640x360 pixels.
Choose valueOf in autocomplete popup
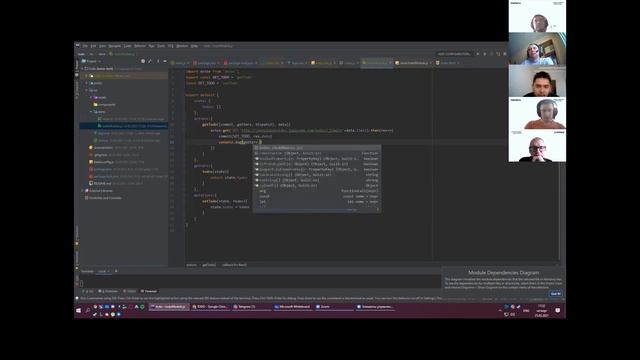[317, 185]
